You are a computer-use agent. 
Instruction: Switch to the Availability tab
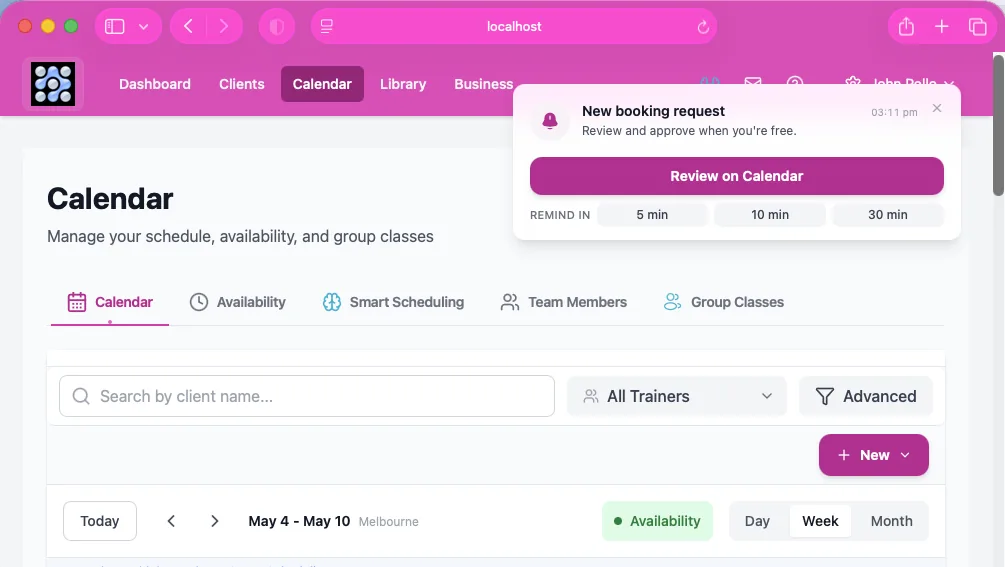coord(238,302)
